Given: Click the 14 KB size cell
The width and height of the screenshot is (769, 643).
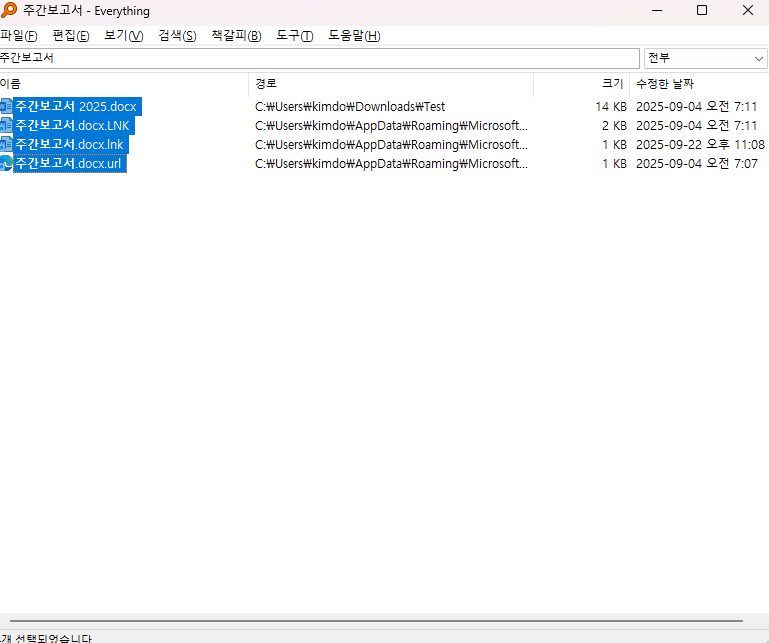Looking at the screenshot, I should pyautogui.click(x=611, y=106).
